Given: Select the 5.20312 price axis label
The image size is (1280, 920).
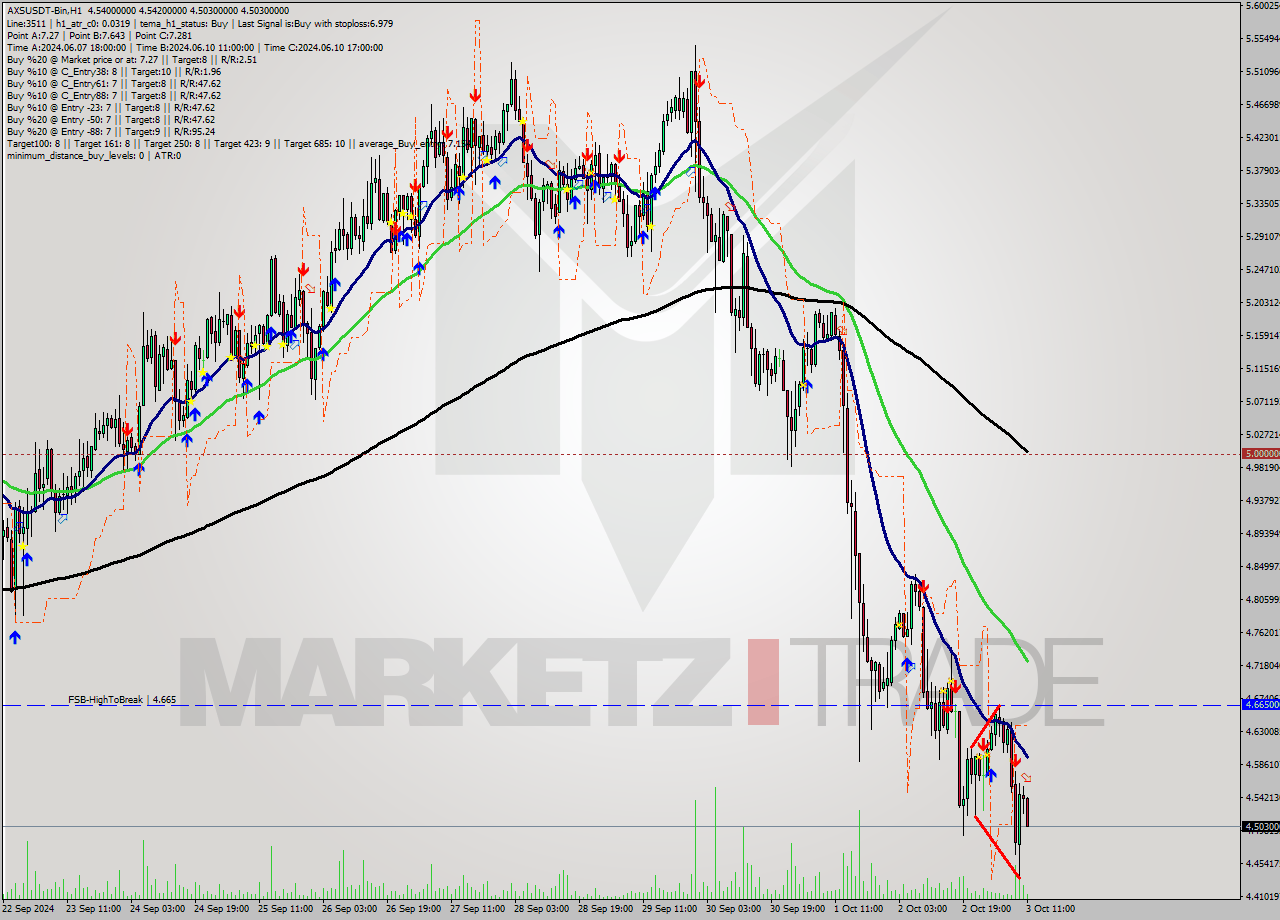Looking at the screenshot, I should (1262, 303).
